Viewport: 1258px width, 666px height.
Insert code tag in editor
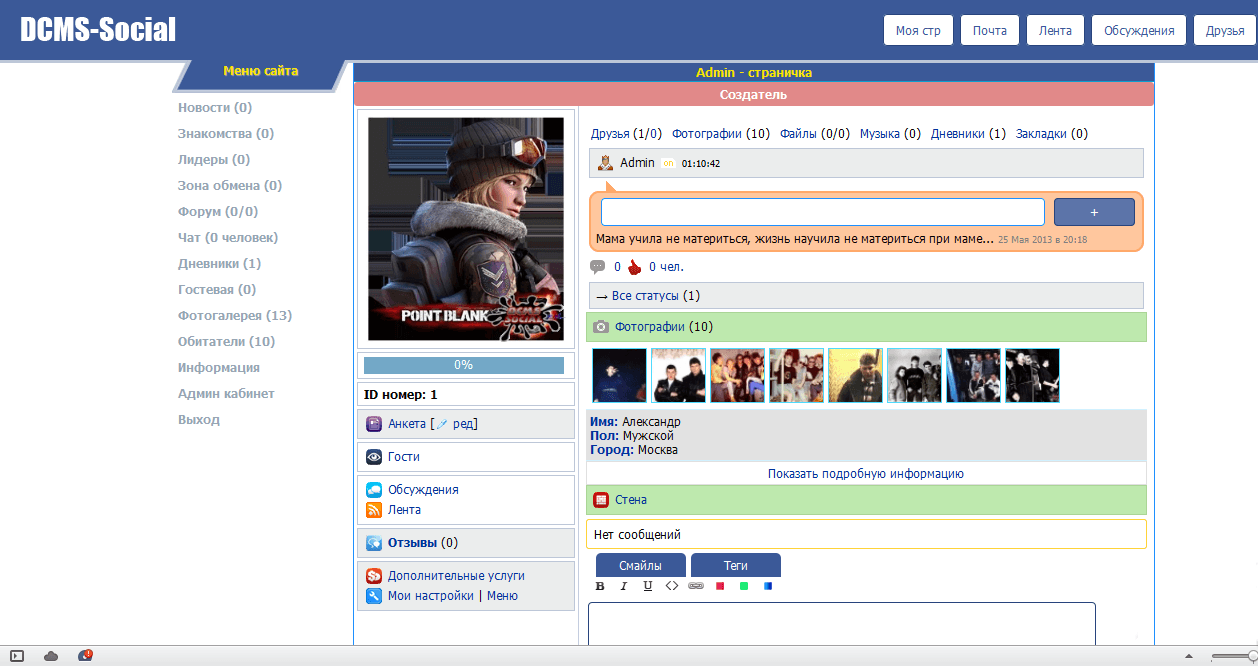coord(672,586)
